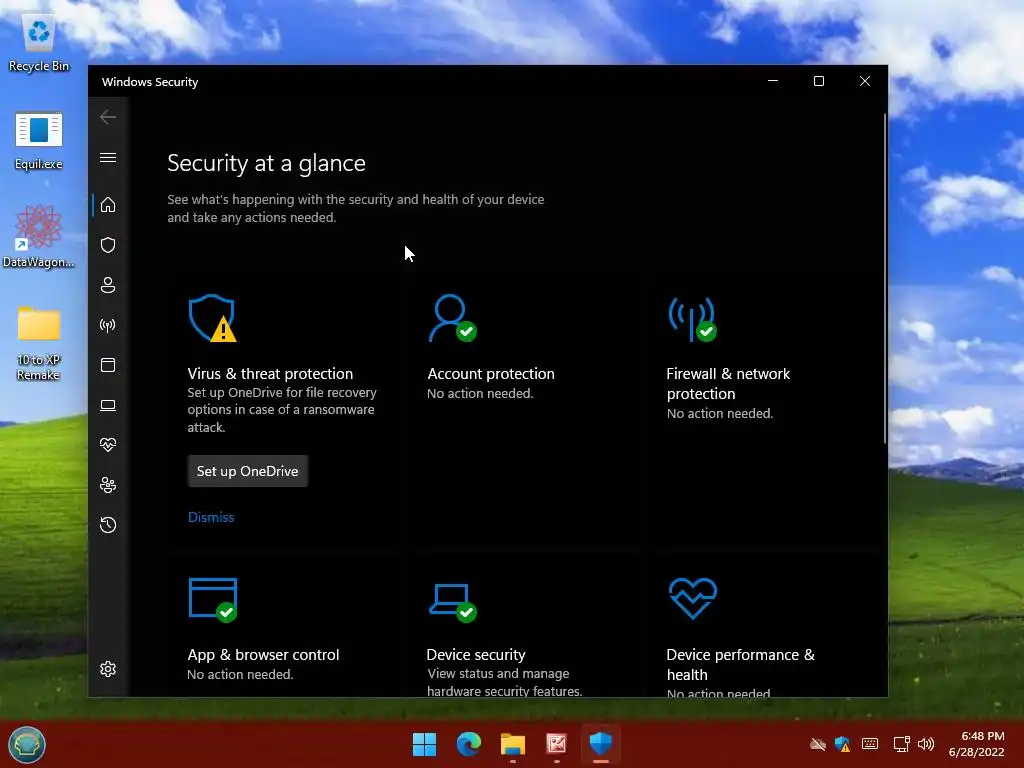Image resolution: width=1024 pixels, height=768 pixels.
Task: Click the touch keyboard tray icon
Action: 870,744
